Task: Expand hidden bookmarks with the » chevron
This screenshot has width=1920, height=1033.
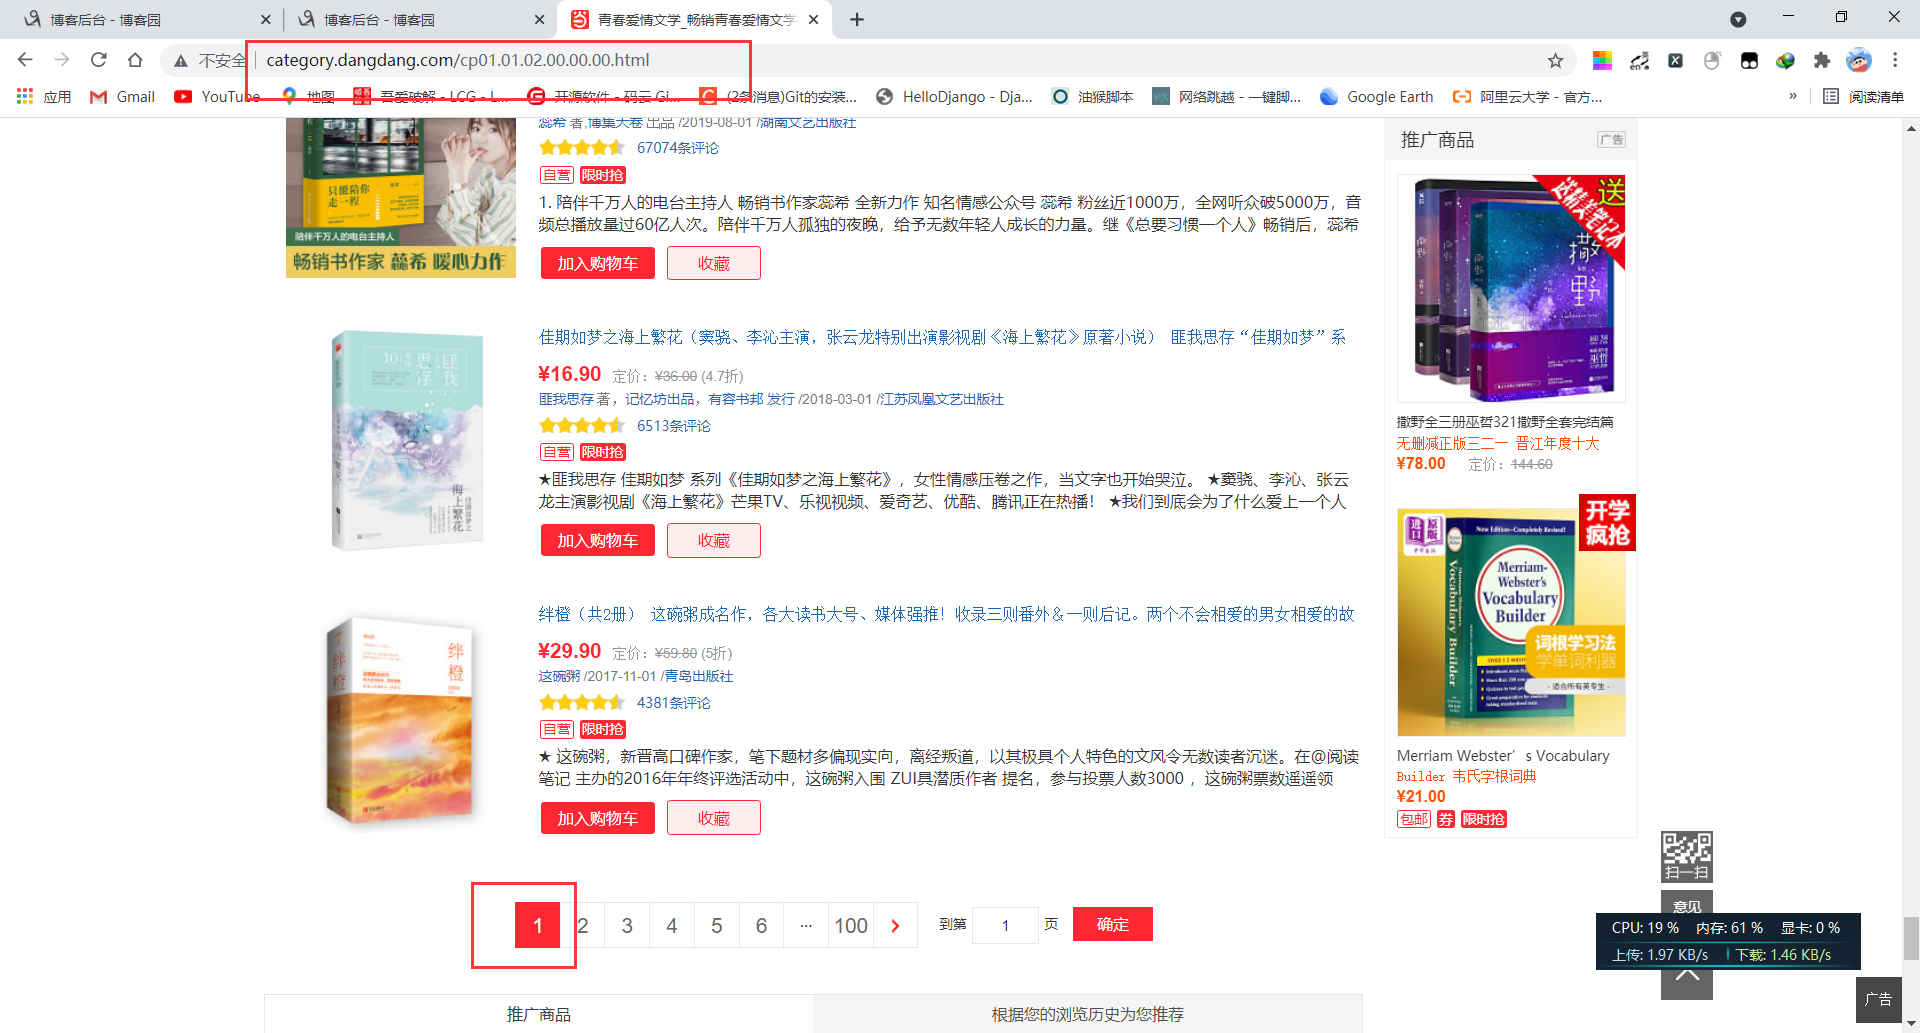Action: point(1791,96)
